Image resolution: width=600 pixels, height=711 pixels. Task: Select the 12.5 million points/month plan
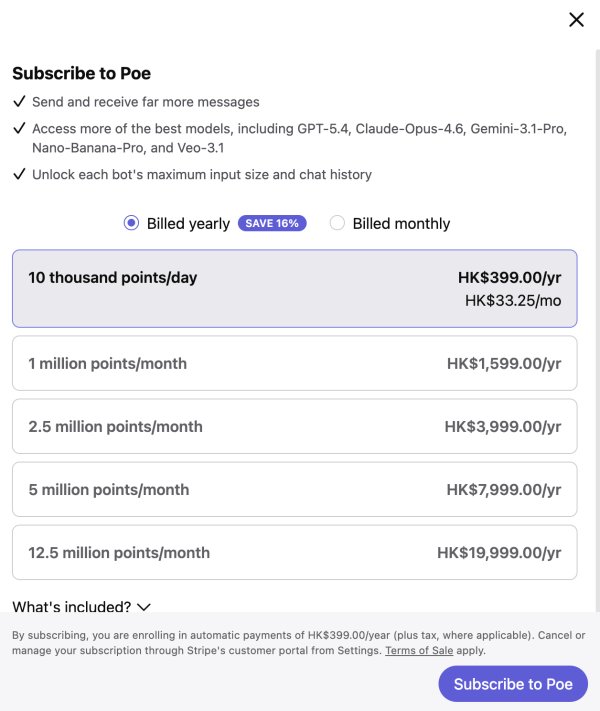click(294, 552)
